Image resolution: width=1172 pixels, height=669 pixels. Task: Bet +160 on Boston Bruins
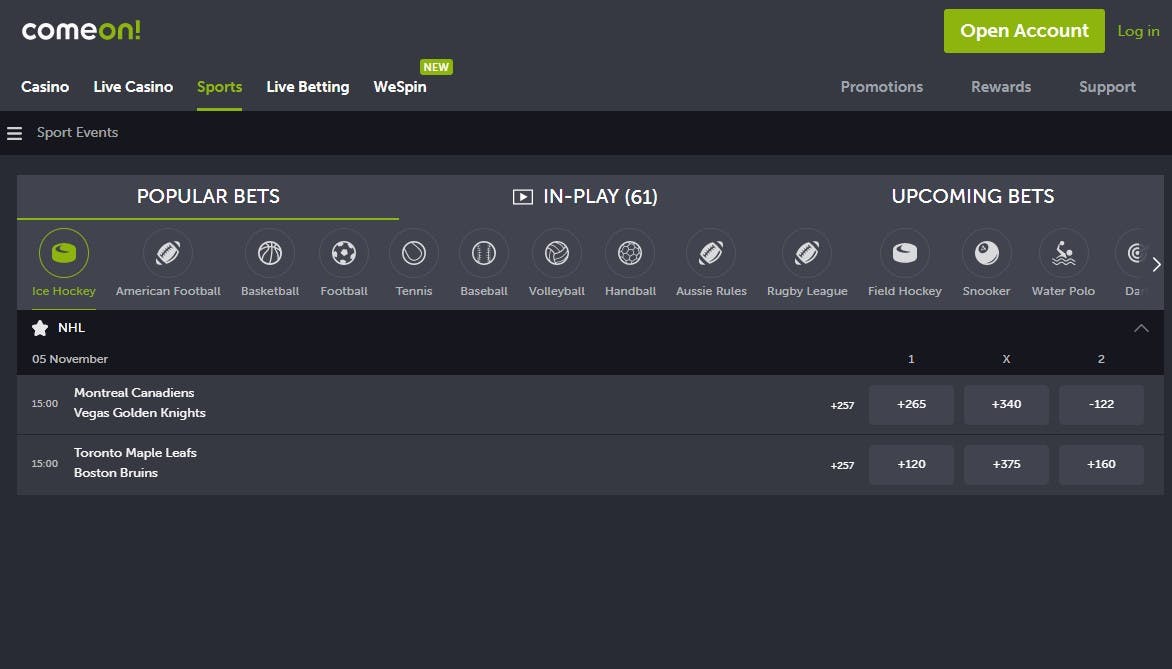[x=1101, y=464]
